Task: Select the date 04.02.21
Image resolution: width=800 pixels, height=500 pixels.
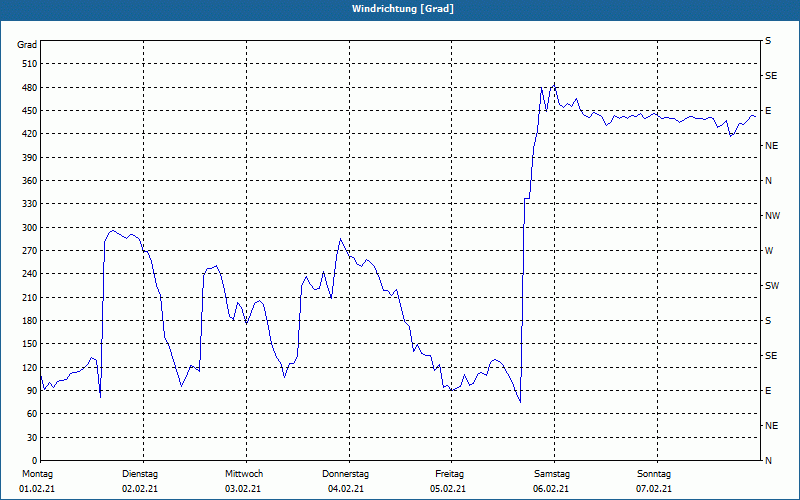Action: 346,489
